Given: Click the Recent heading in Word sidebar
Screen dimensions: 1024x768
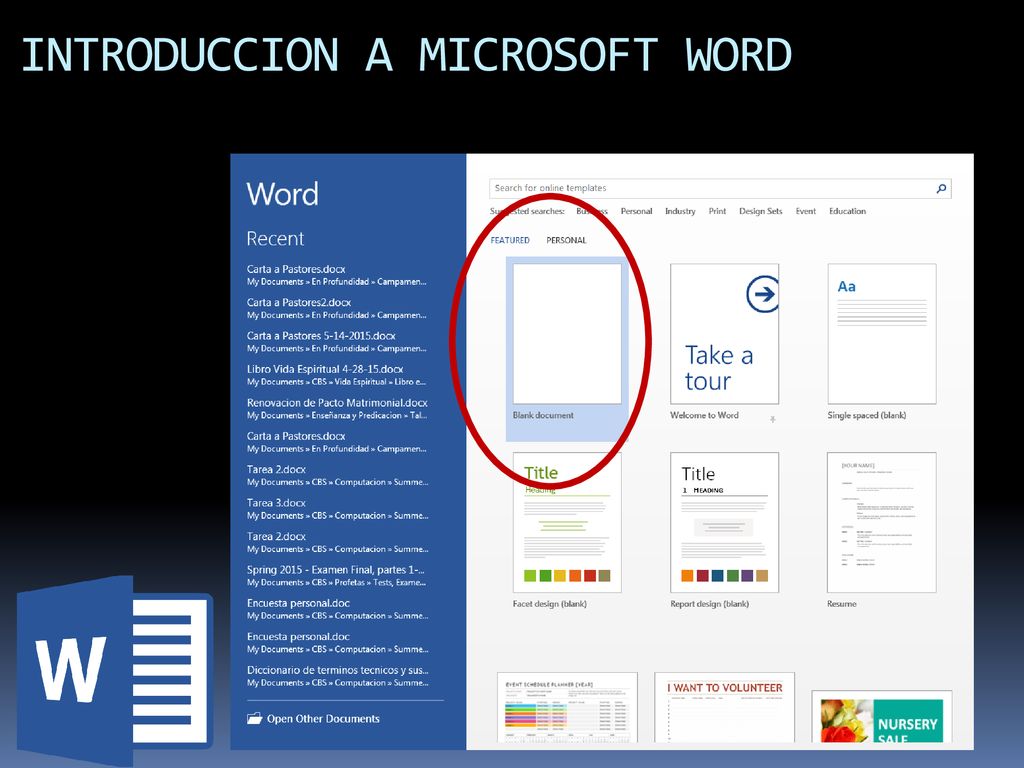Looking at the screenshot, I should point(275,239).
